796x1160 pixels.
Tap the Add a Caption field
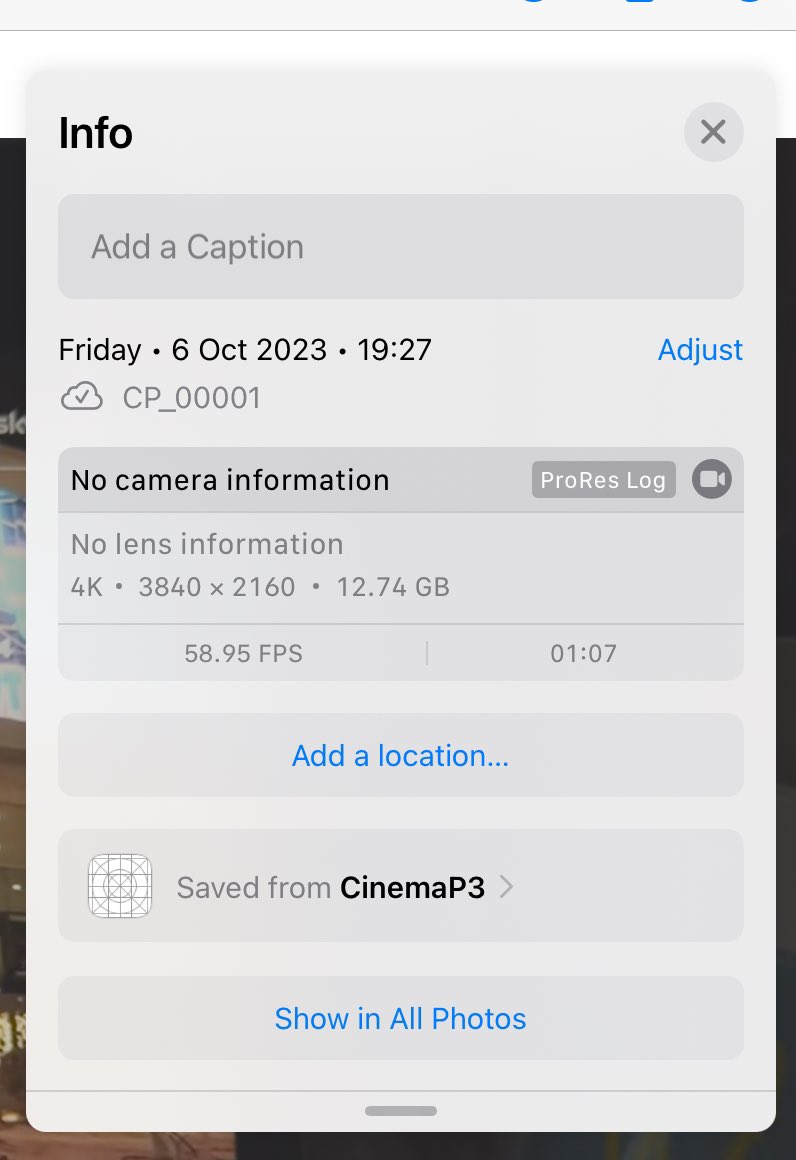[400, 246]
